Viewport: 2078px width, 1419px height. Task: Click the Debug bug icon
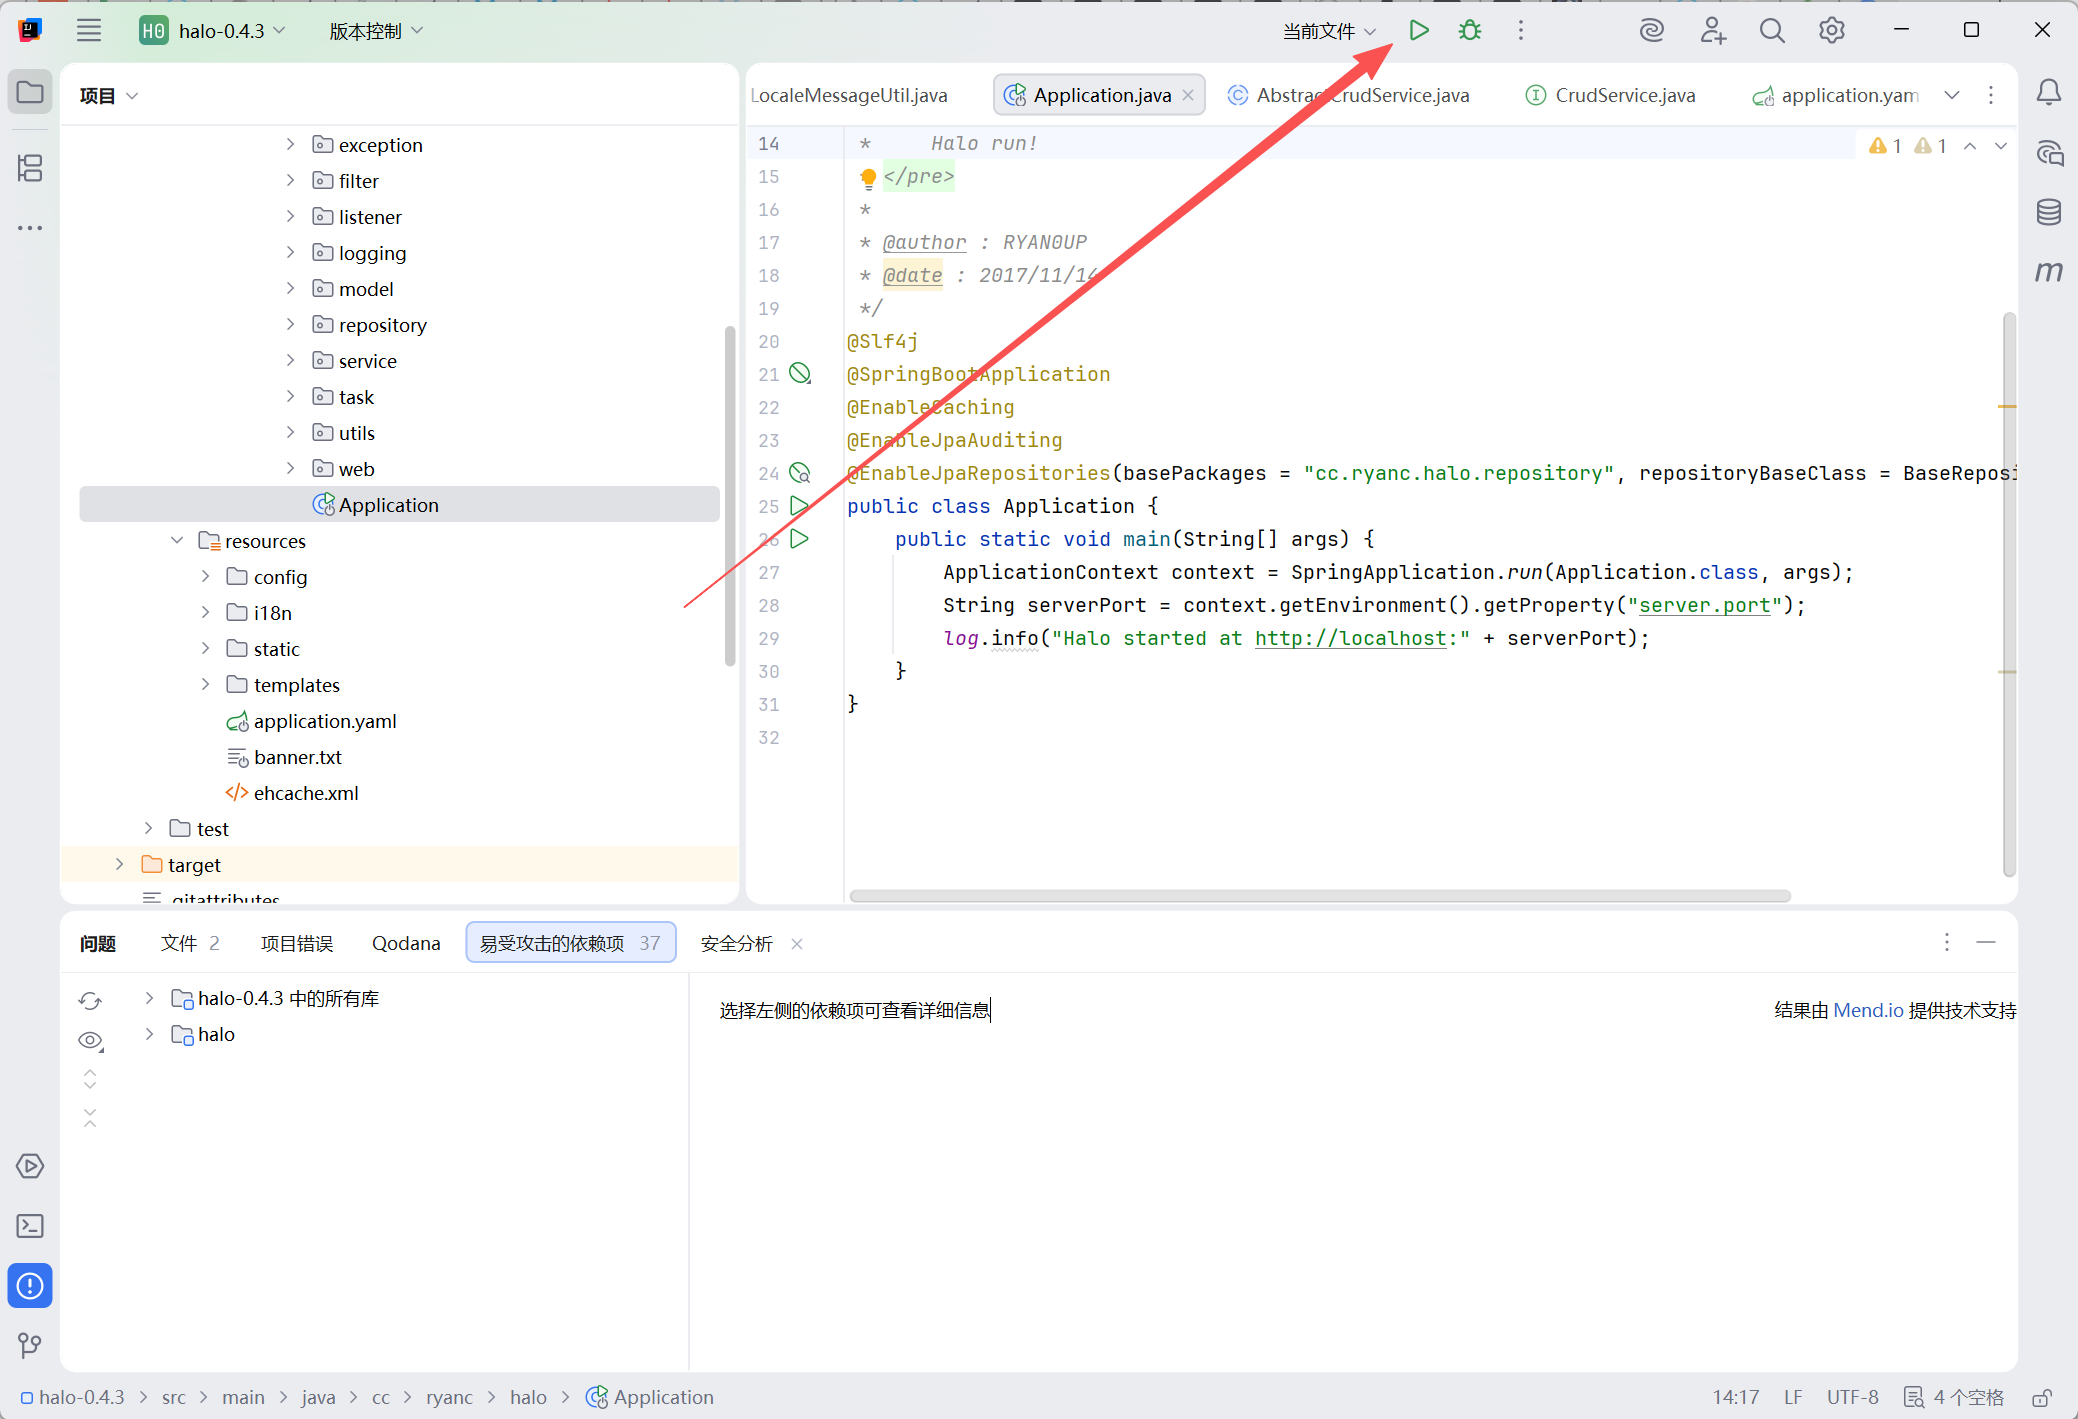pyautogui.click(x=1469, y=31)
